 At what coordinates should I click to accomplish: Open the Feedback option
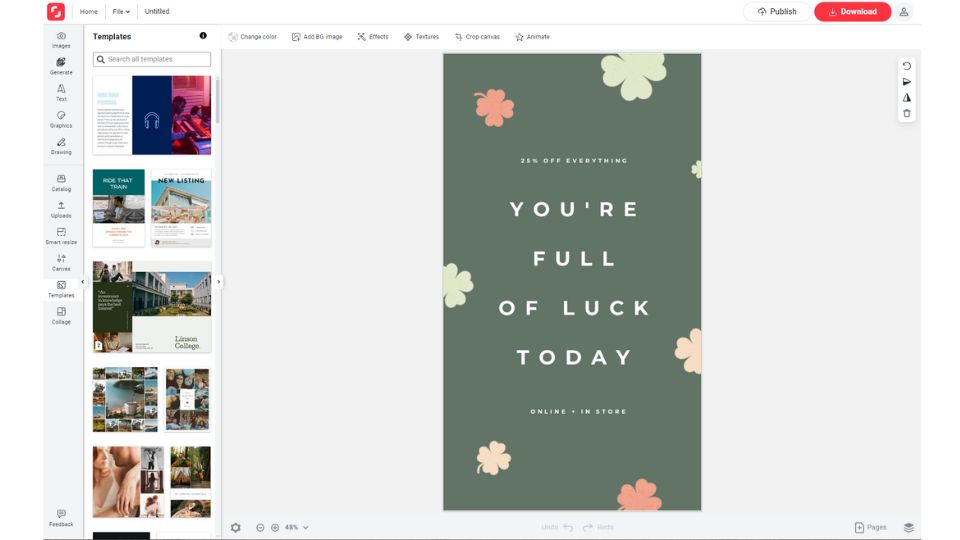pos(61,518)
